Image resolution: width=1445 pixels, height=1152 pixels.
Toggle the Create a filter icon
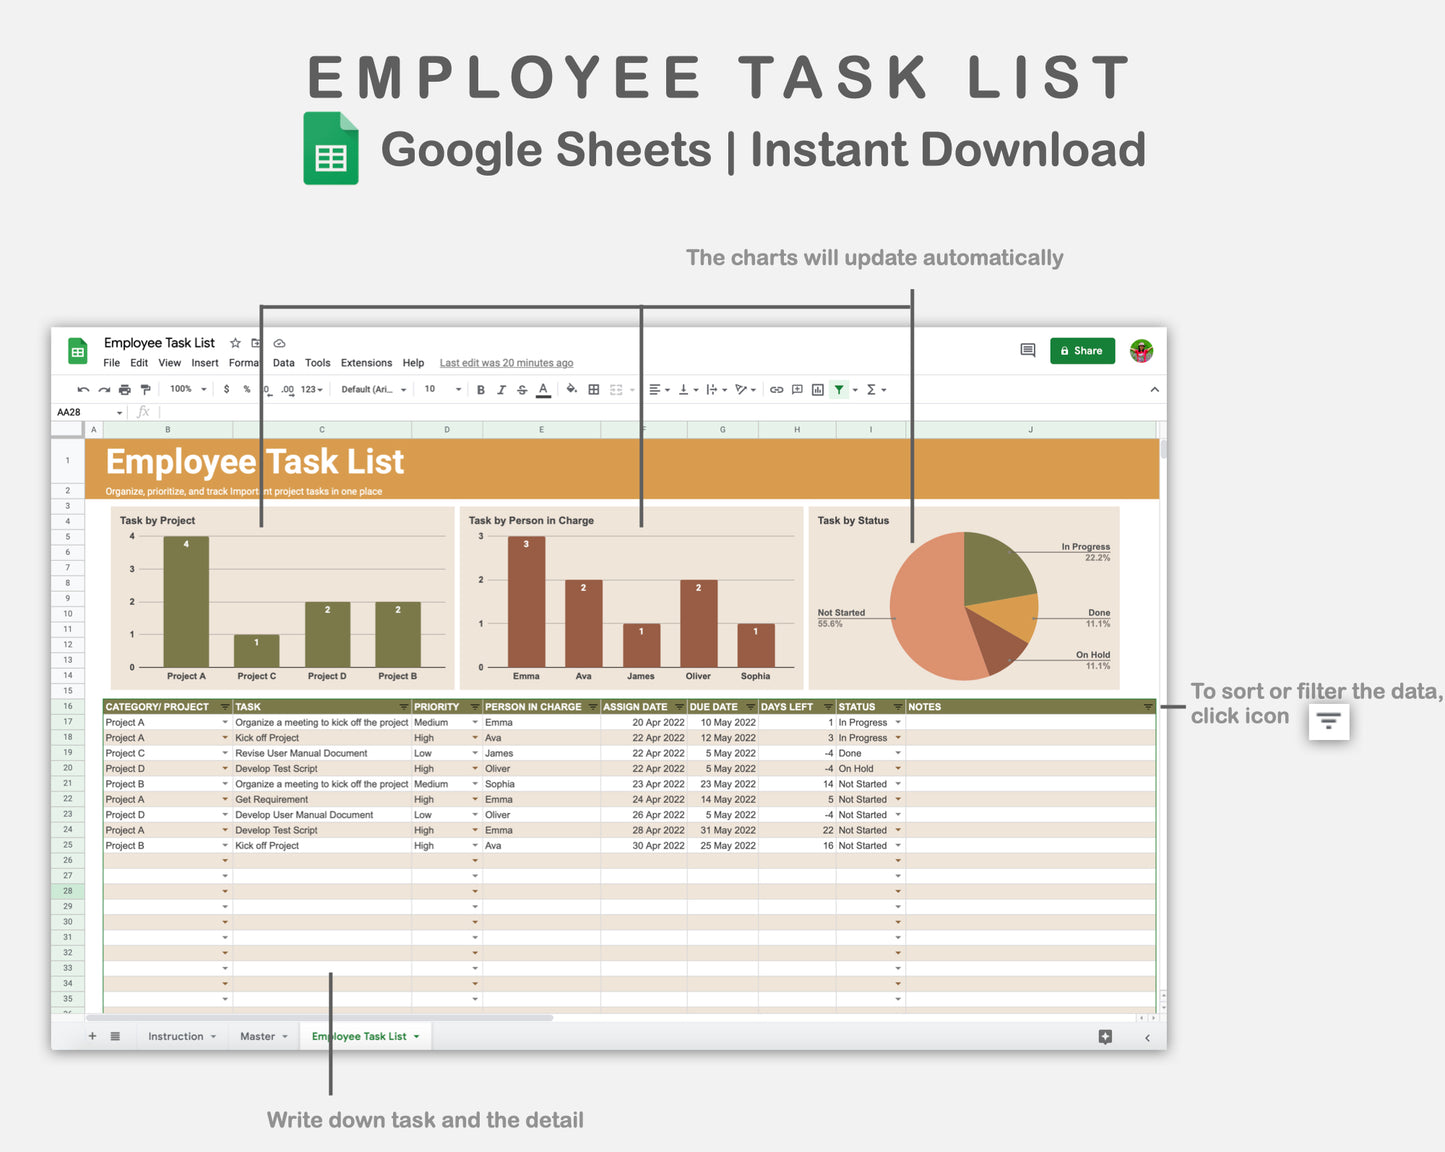[x=839, y=389]
